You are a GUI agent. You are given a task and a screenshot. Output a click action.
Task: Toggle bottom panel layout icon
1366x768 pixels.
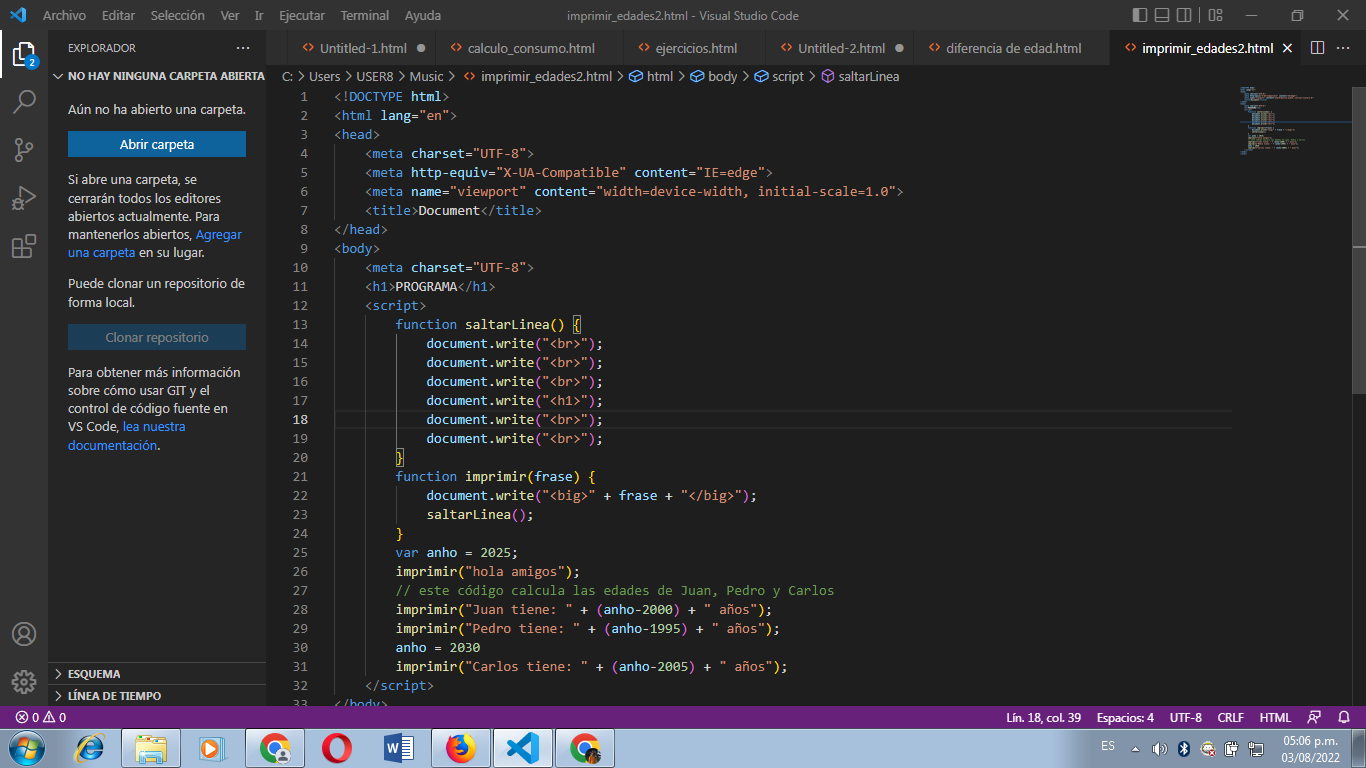[1163, 15]
